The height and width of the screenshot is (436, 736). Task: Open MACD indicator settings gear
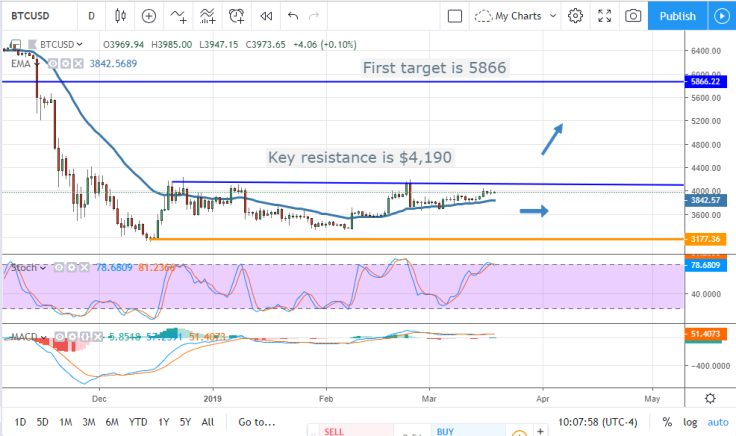tap(72, 337)
